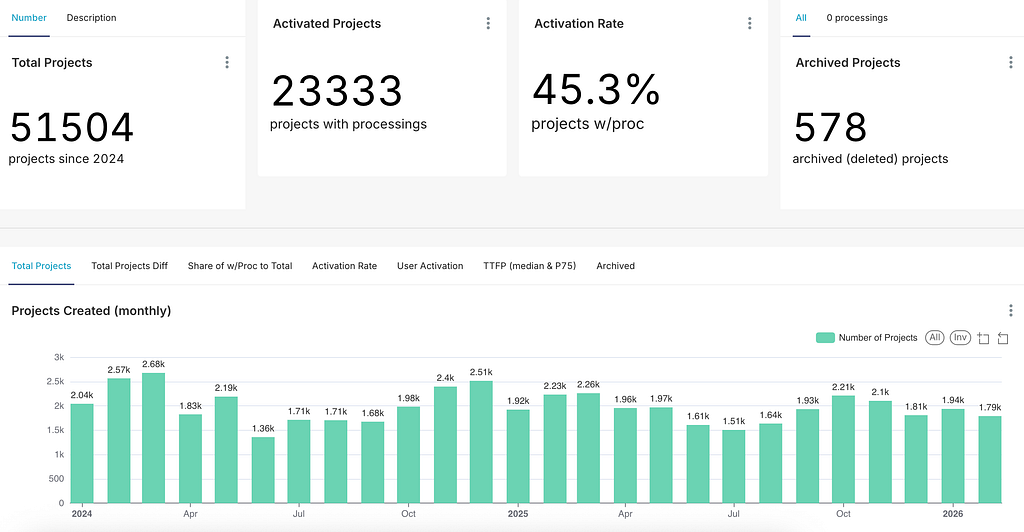The width and height of the screenshot is (1024, 532).
Task: Switch to the Description tab
Action: 91,18
